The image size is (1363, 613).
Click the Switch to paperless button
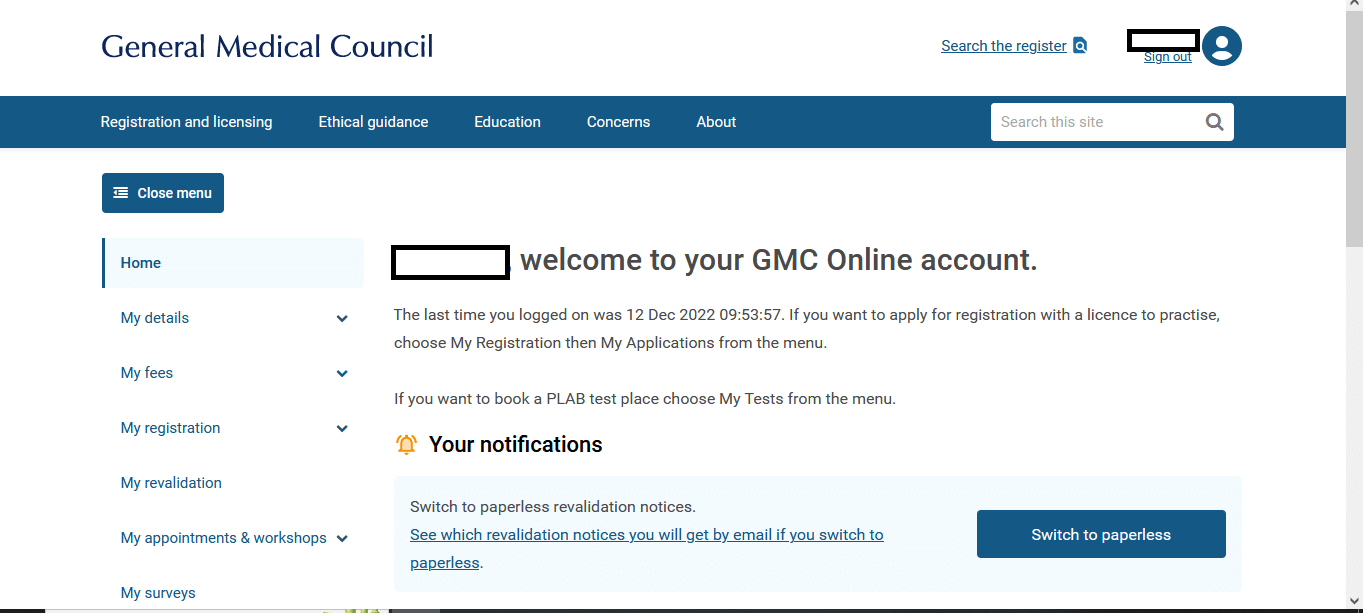coord(1101,534)
